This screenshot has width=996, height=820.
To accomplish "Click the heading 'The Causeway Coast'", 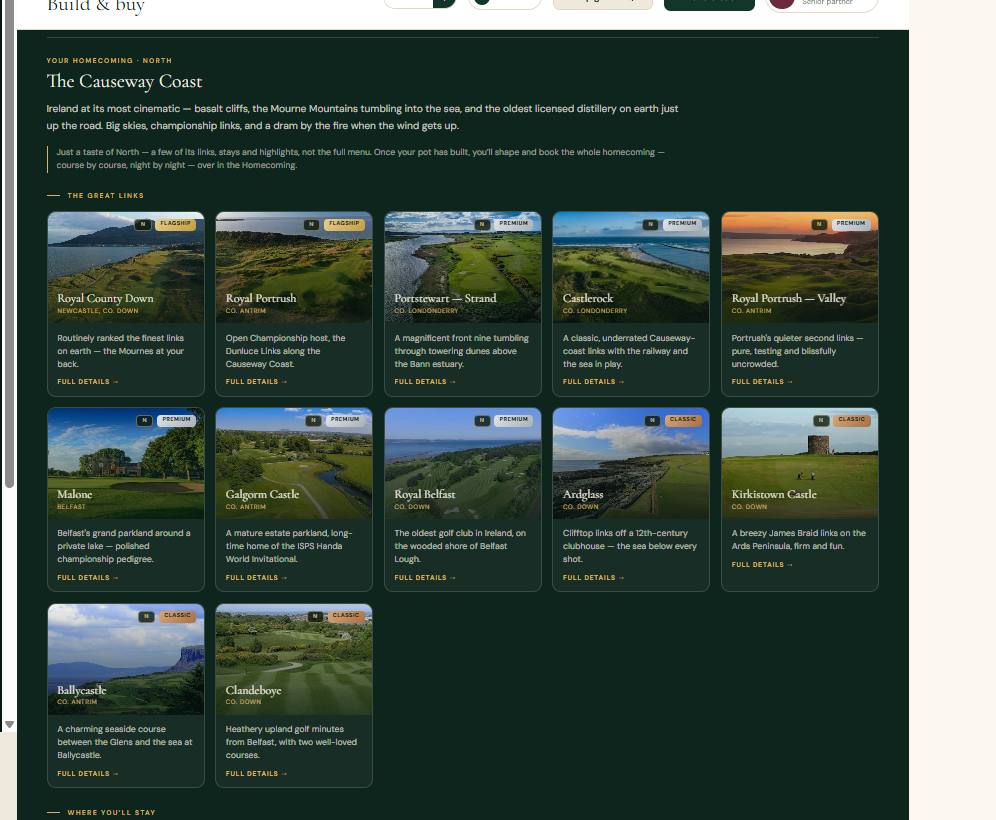I will (124, 81).
